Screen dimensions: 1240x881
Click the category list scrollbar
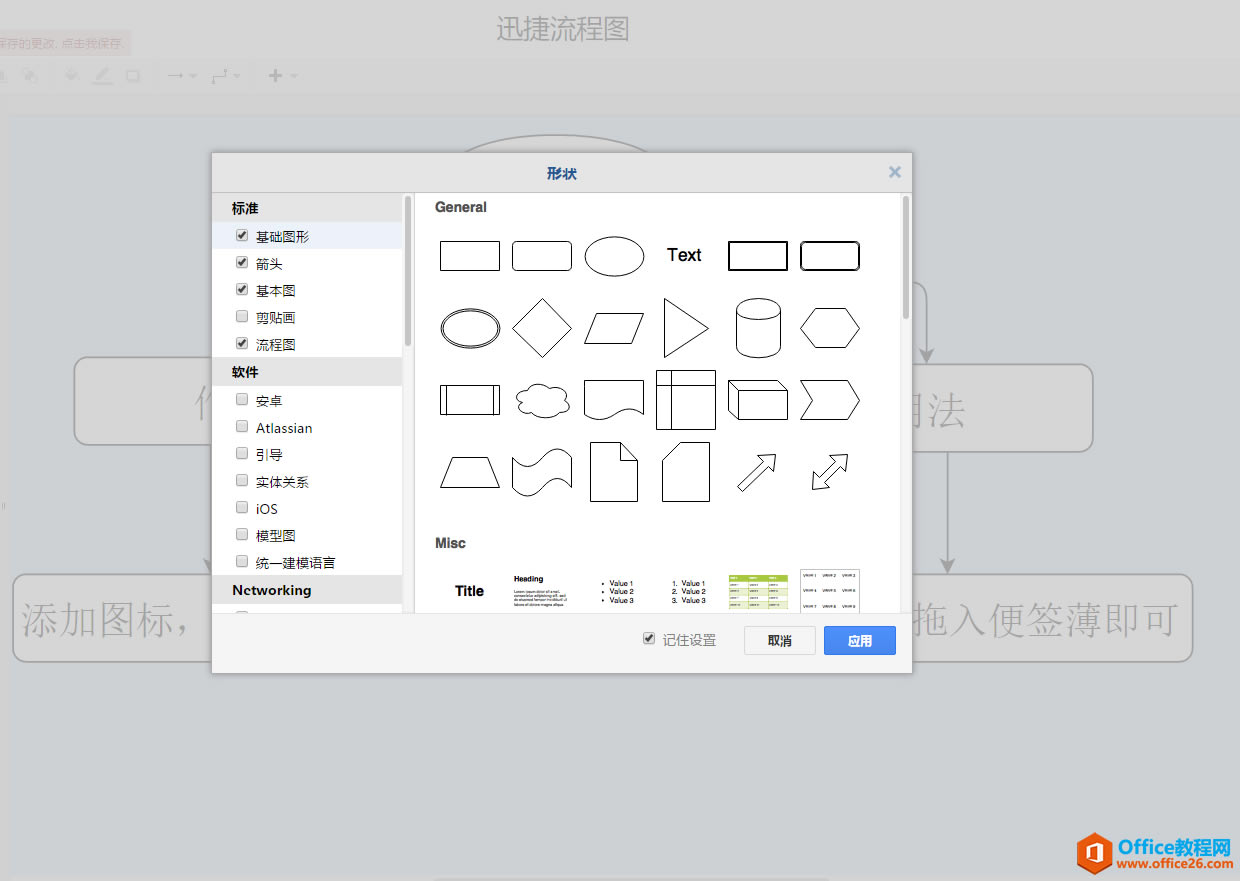[x=408, y=272]
